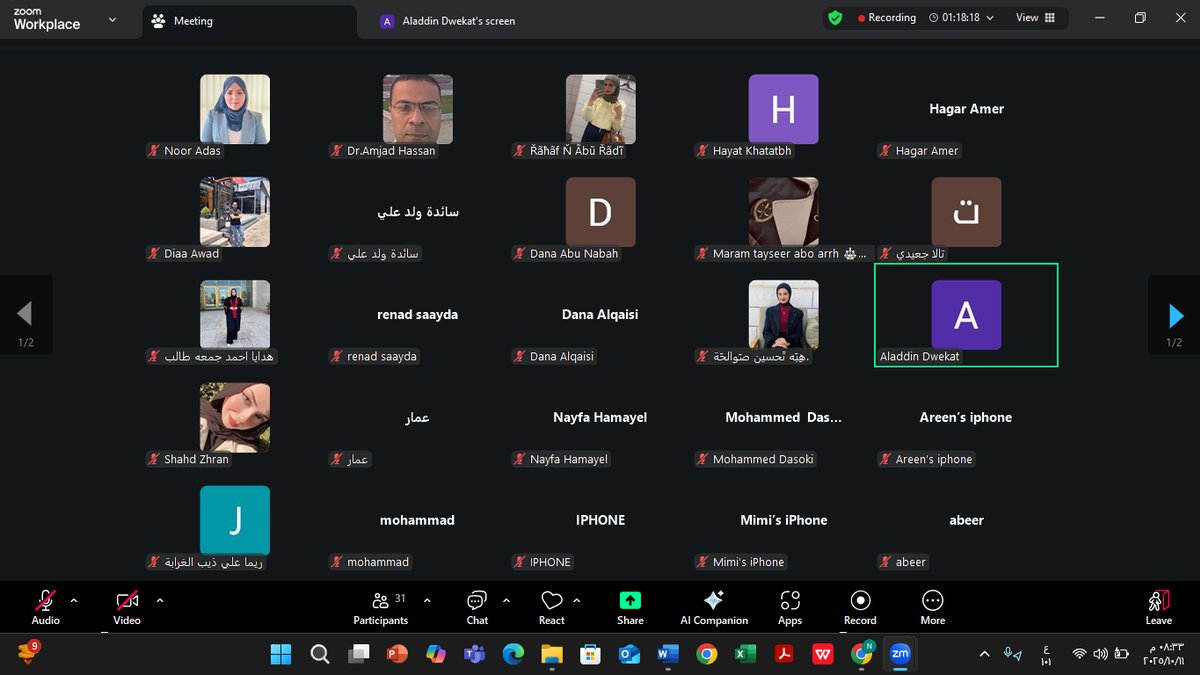Image resolution: width=1200 pixels, height=675 pixels.
Task: Open the AI Companion
Action: click(x=714, y=607)
